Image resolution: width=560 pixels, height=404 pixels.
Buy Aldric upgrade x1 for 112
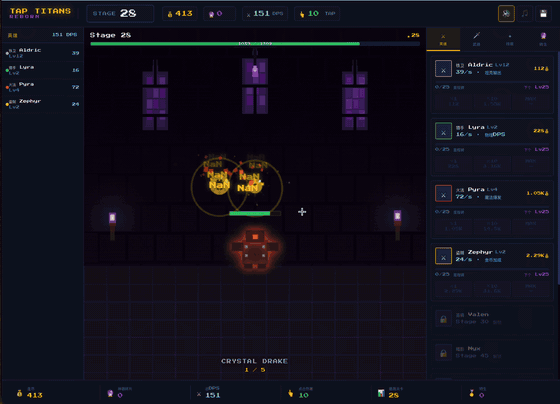453,101
